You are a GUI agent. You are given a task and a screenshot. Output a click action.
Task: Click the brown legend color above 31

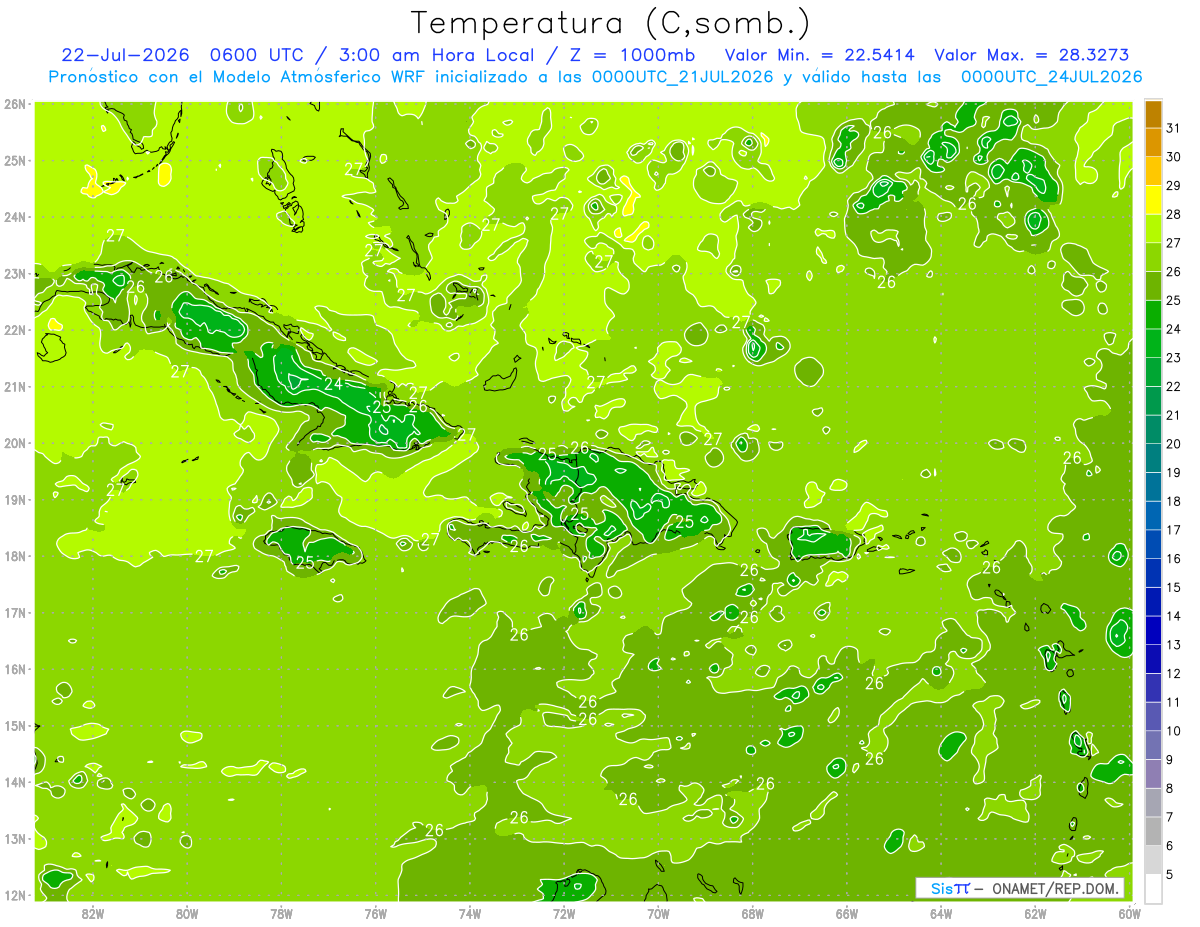(1153, 114)
